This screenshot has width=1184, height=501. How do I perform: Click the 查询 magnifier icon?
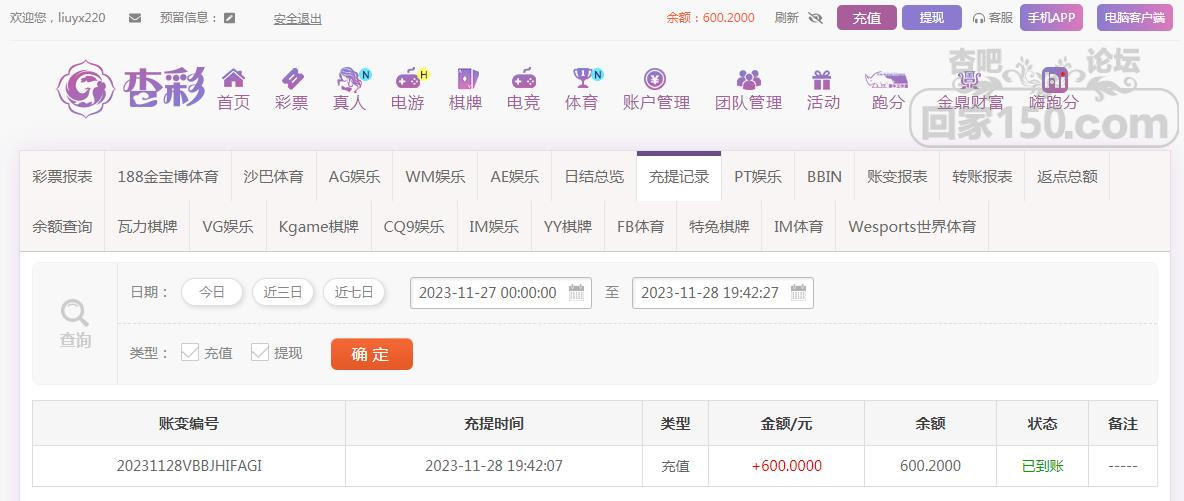coord(75,312)
